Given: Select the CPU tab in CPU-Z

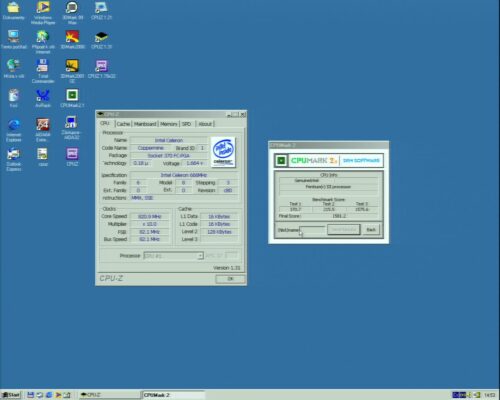Looking at the screenshot, I should tap(105, 123).
